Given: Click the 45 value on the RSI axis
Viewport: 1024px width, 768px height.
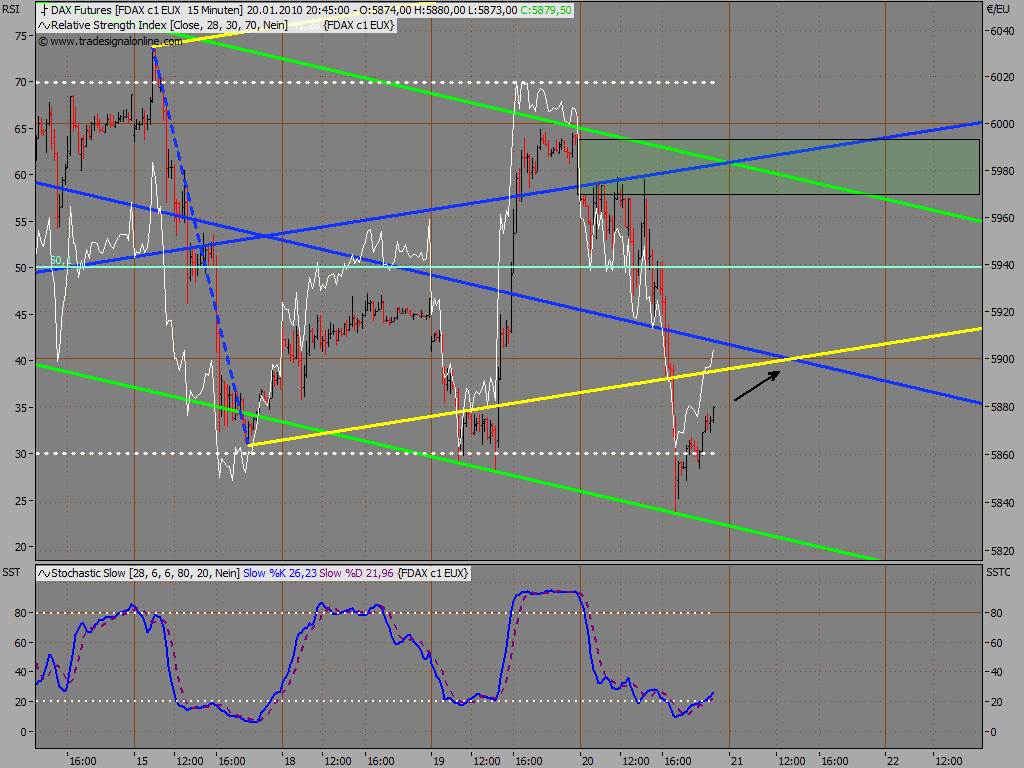Looking at the screenshot, I should click(x=21, y=315).
